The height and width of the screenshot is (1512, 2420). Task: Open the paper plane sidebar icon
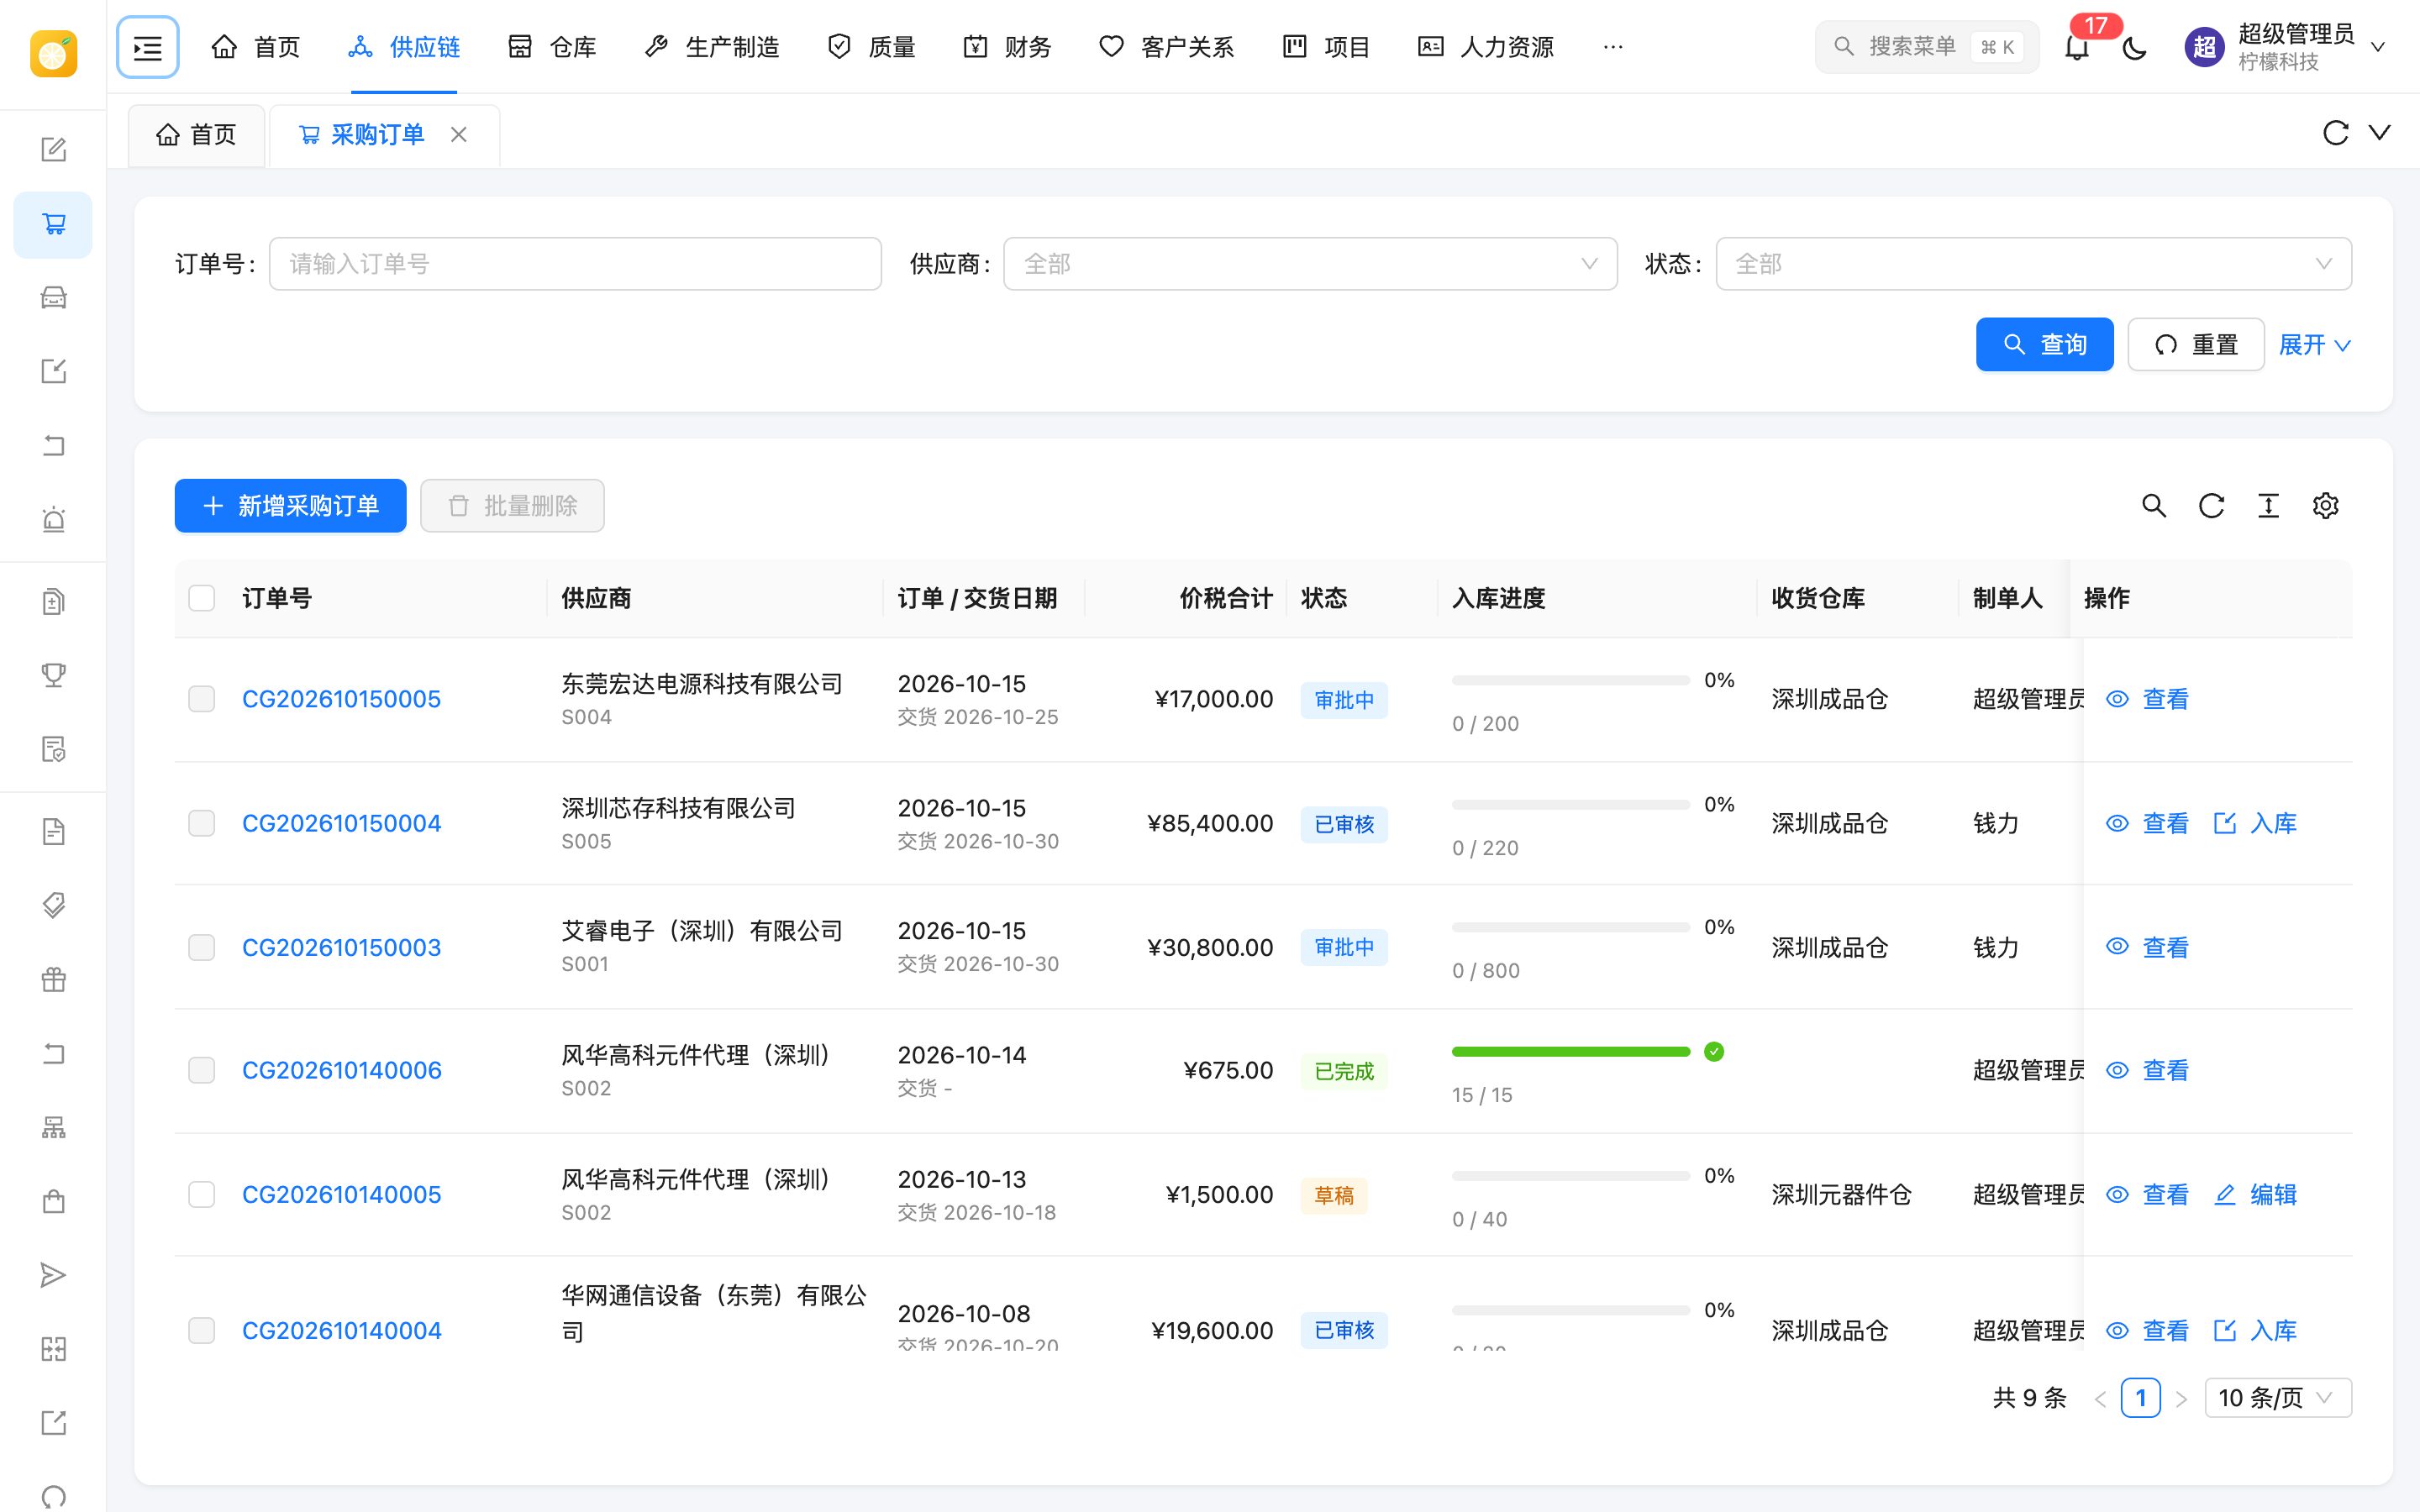[54, 1276]
